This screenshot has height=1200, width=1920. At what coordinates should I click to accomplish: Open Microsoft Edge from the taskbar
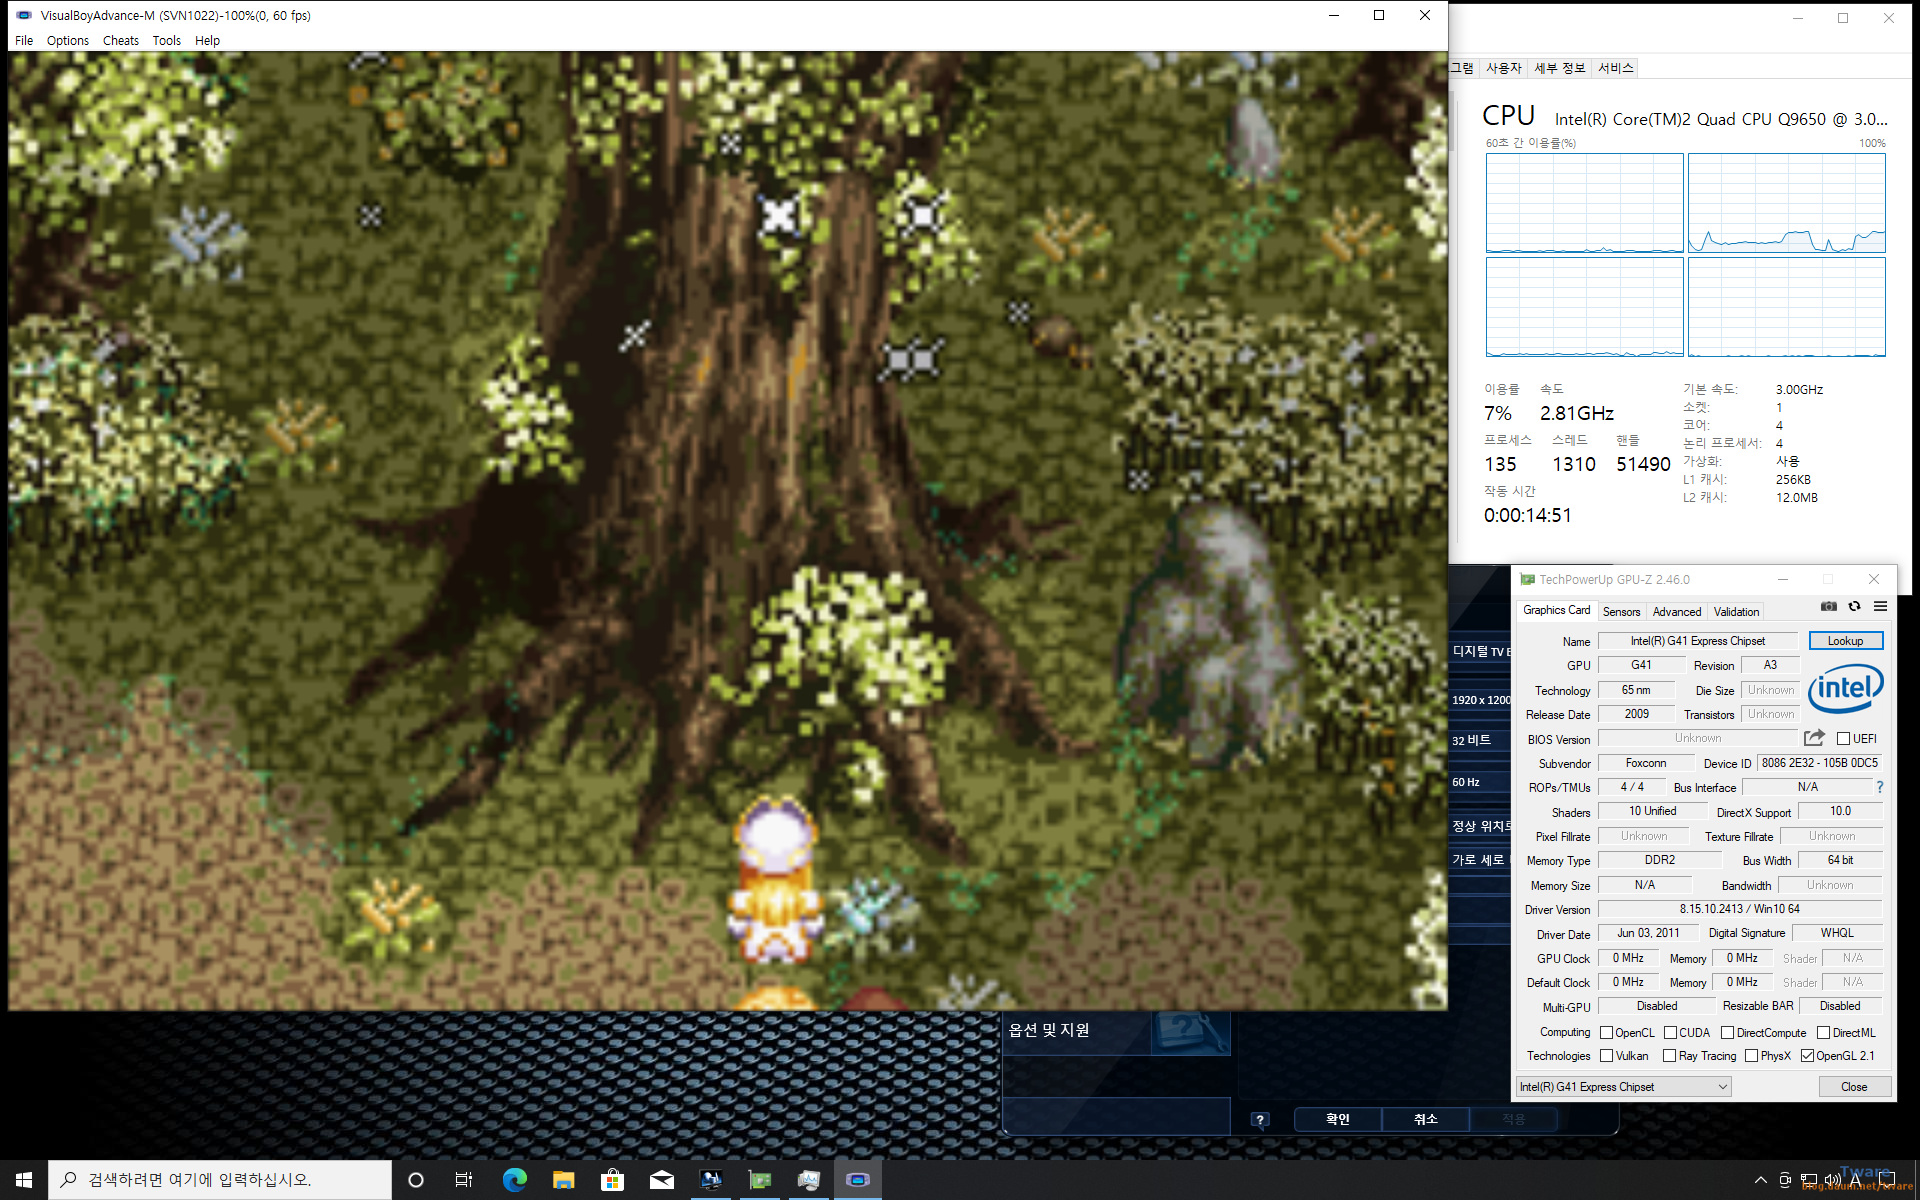pyautogui.click(x=515, y=1180)
